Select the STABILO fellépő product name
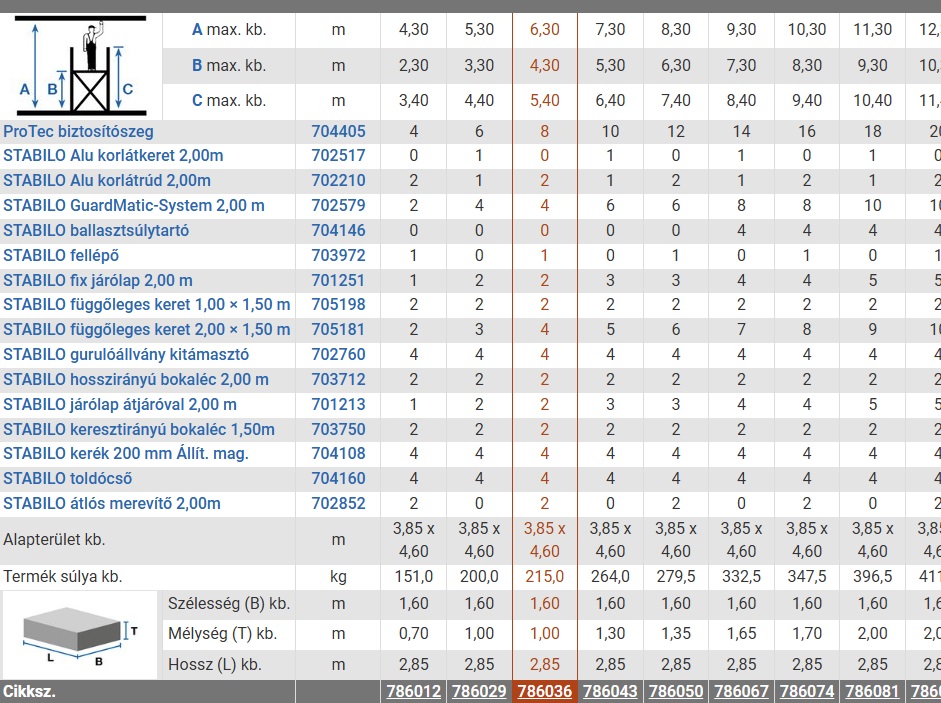Image resolution: width=941 pixels, height=703 pixels. [x=61, y=255]
